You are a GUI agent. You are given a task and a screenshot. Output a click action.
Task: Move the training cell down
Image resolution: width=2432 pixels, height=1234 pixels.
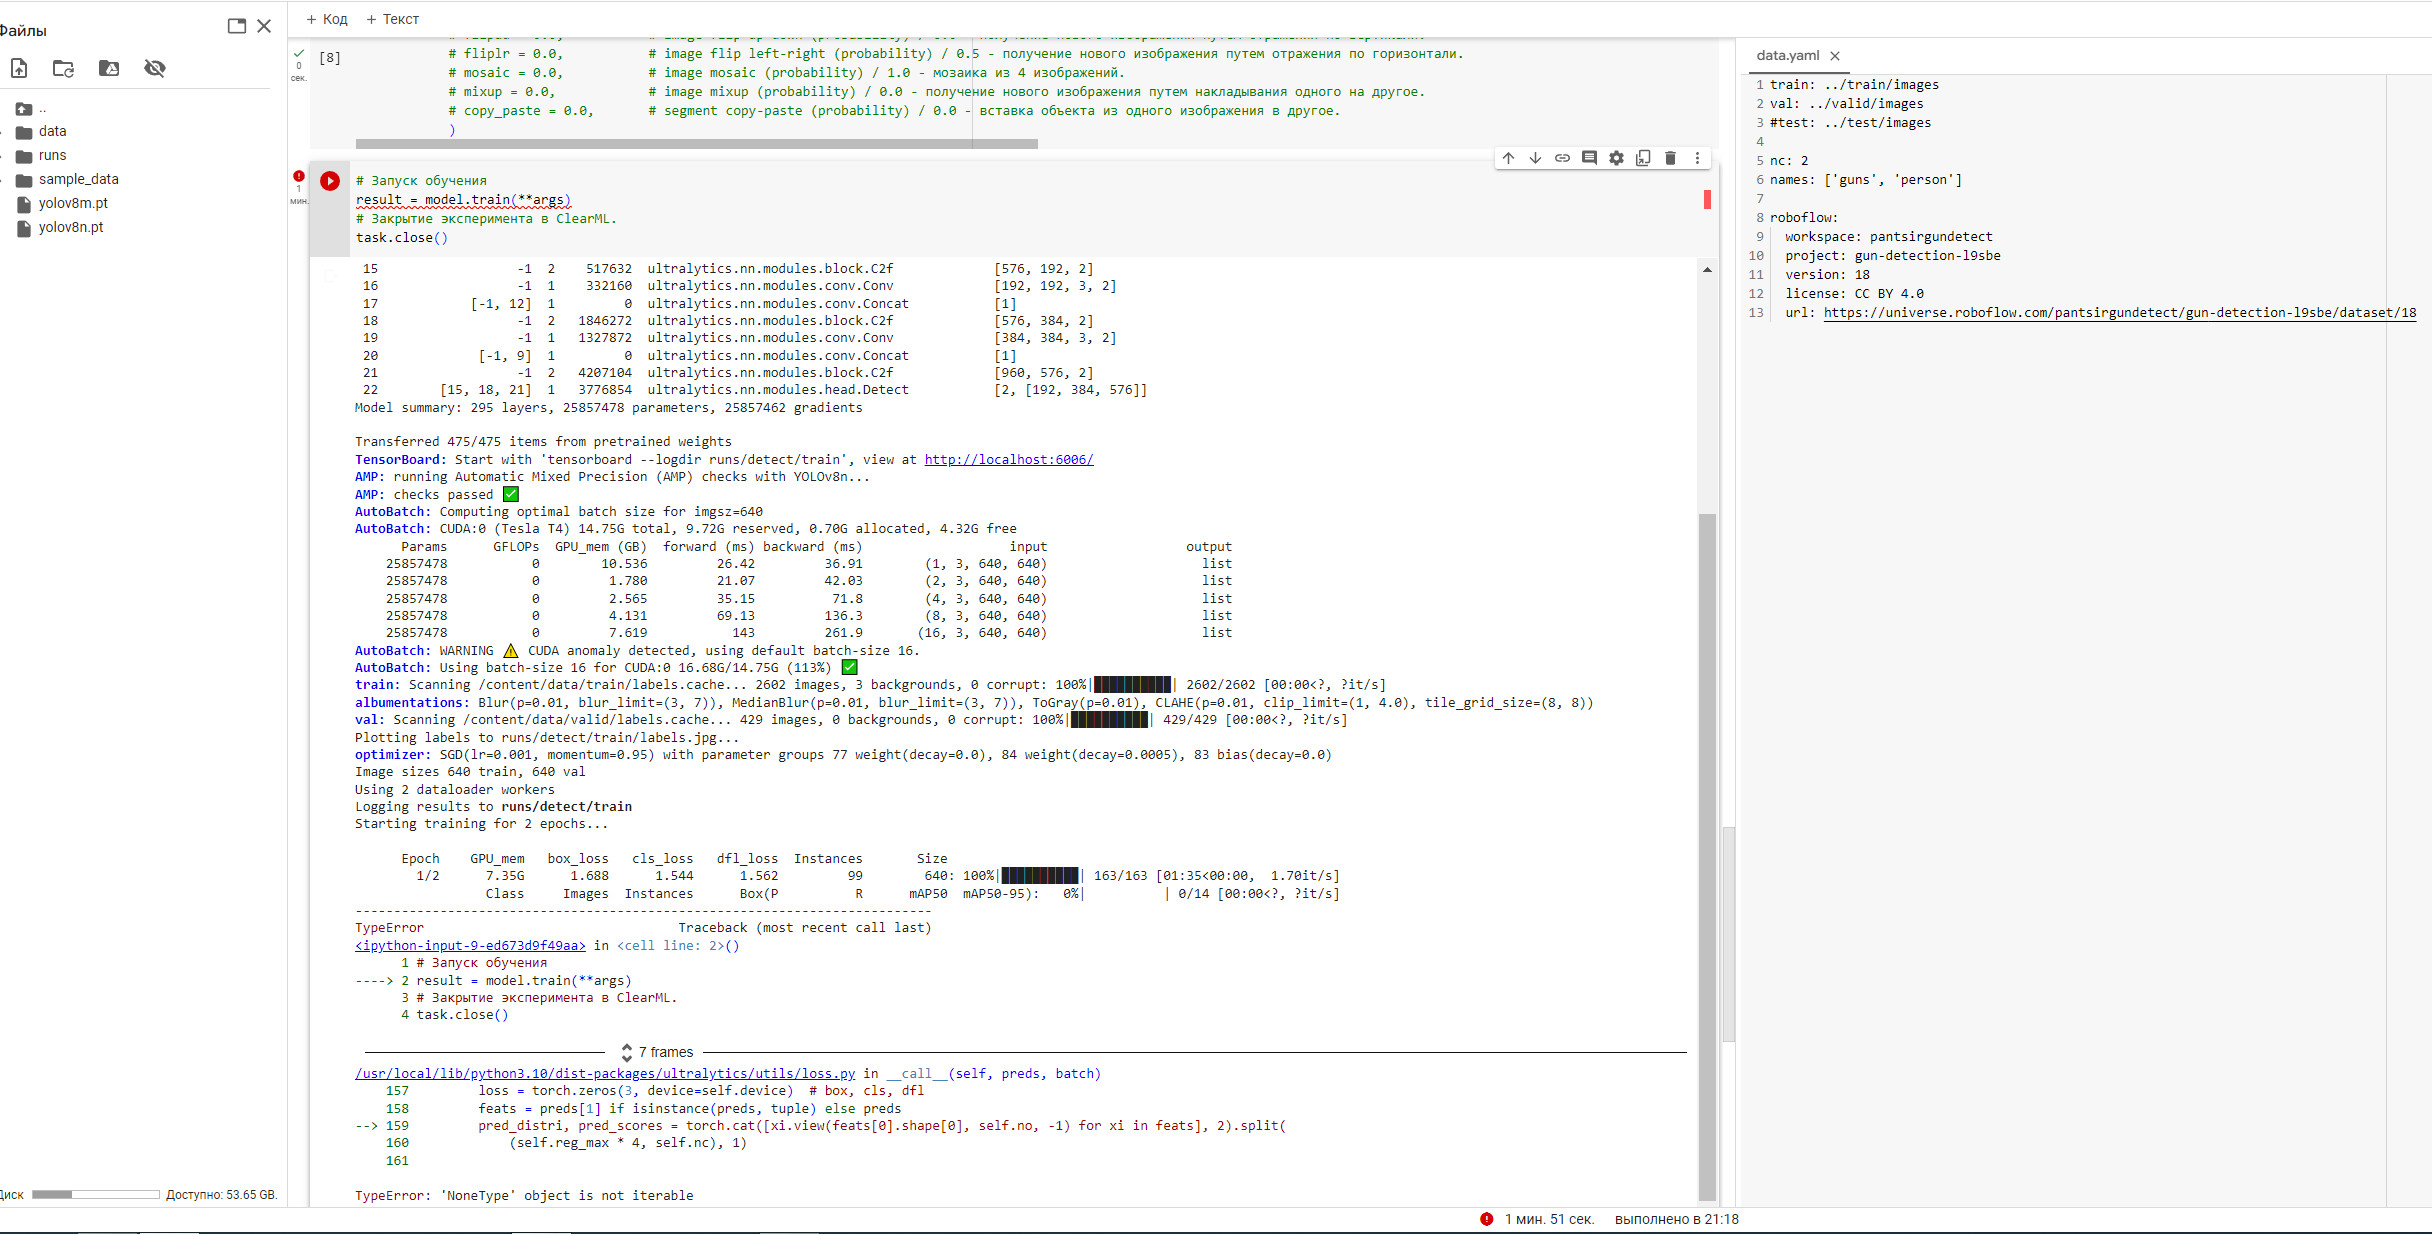pos(1535,157)
